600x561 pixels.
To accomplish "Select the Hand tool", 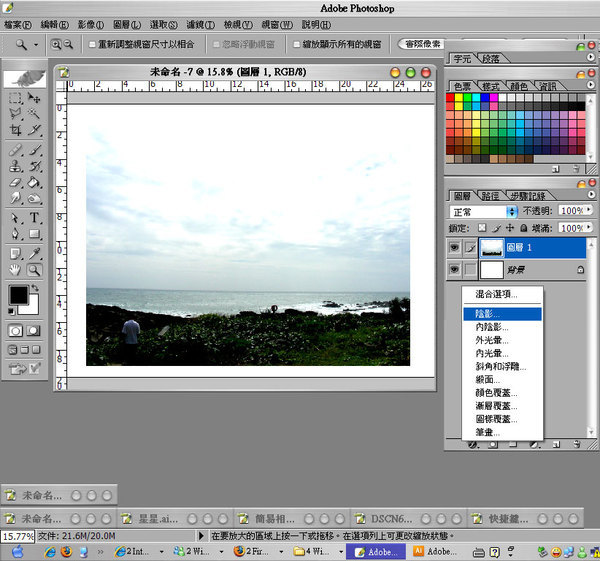I will click(16, 269).
